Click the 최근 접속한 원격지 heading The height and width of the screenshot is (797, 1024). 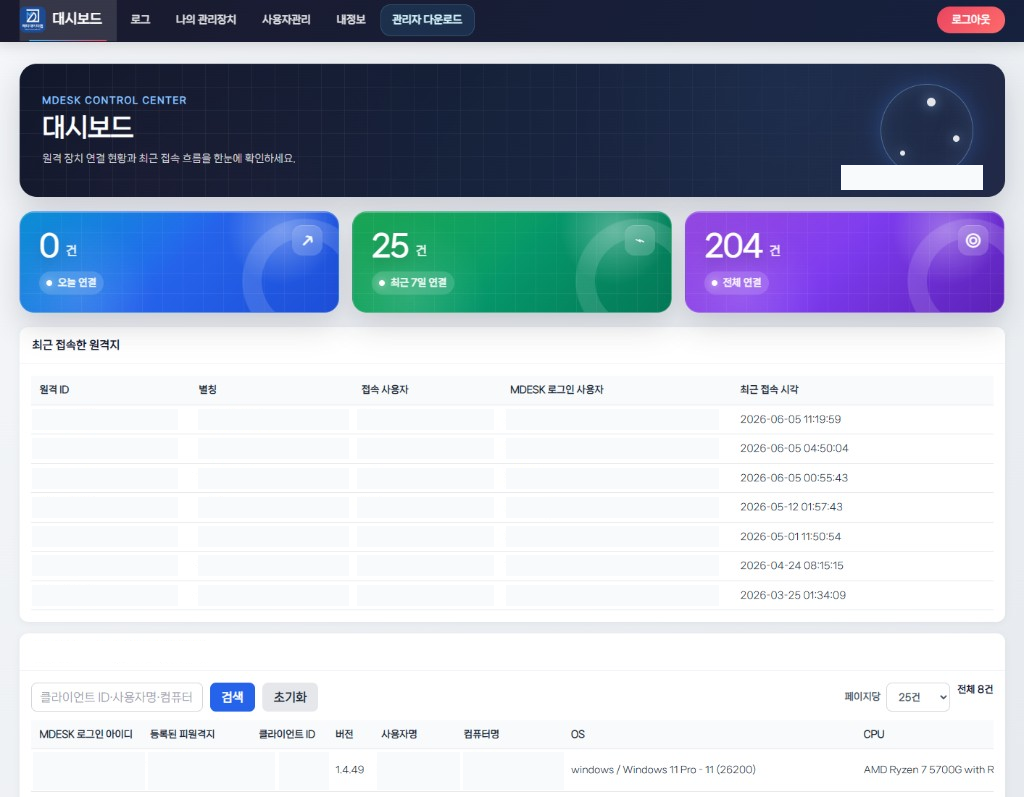(76, 345)
